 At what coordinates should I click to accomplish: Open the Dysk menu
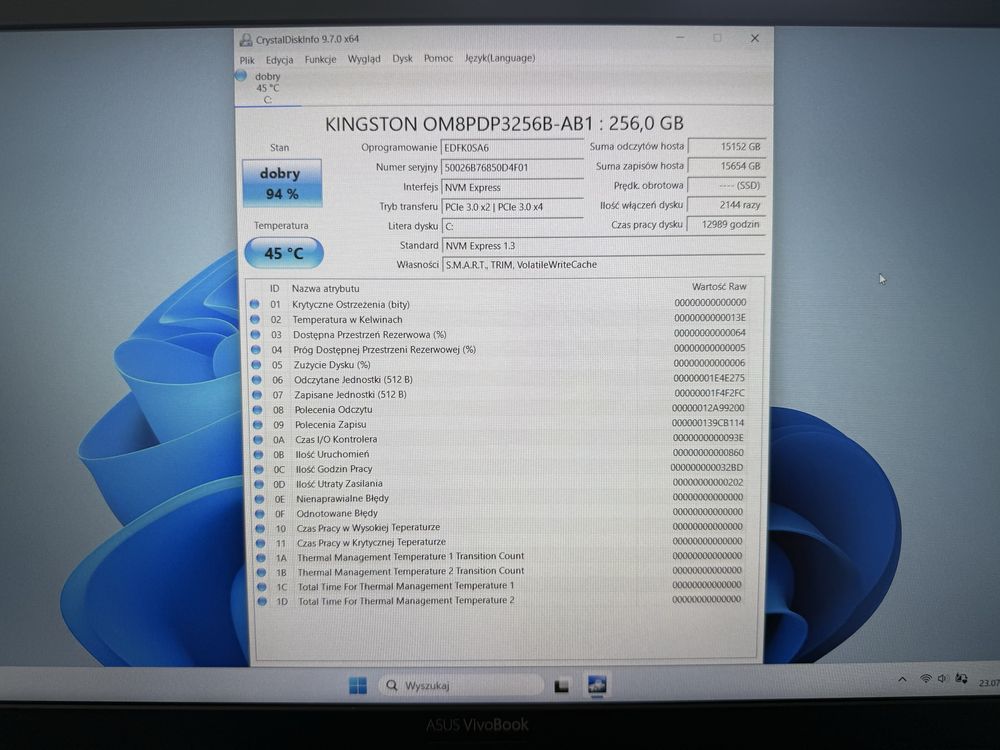pyautogui.click(x=402, y=58)
